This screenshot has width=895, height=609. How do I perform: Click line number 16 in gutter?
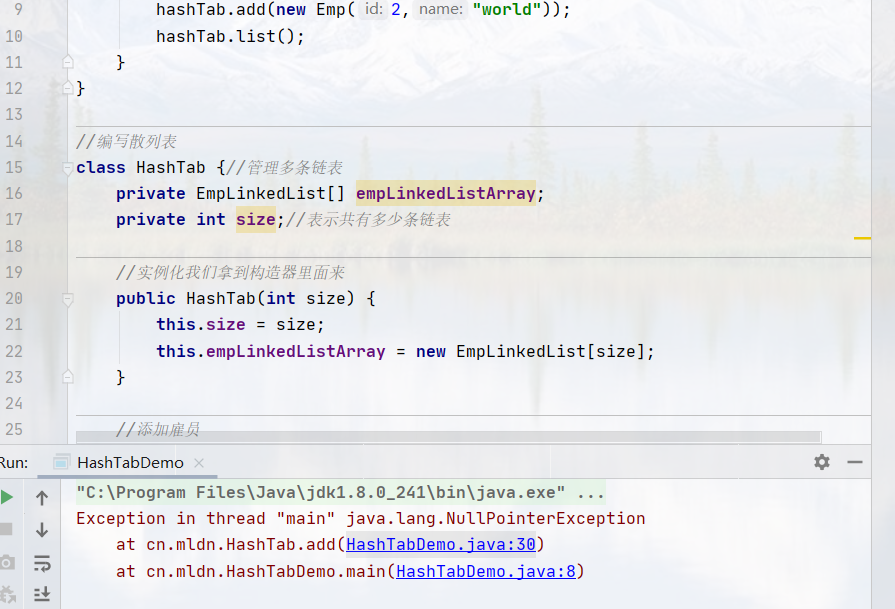[x=14, y=193]
